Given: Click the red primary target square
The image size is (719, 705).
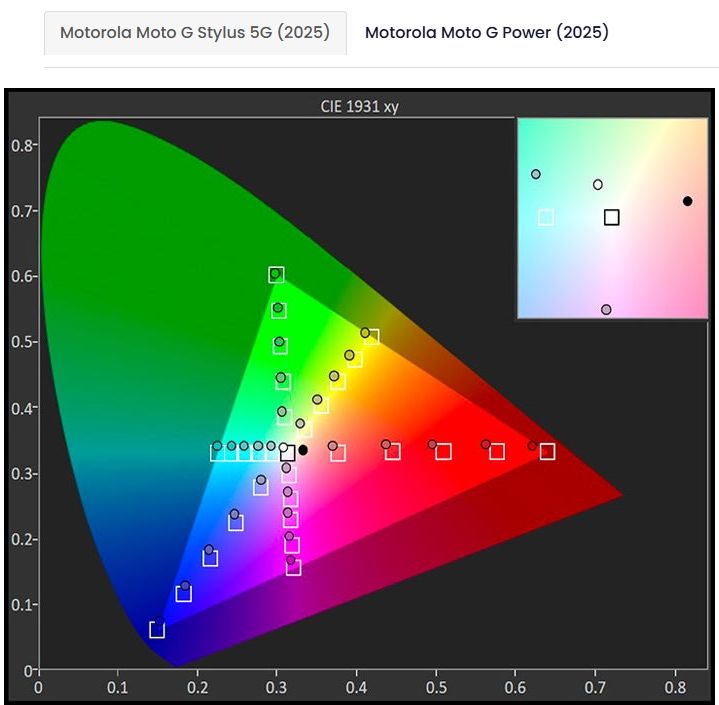Looking at the screenshot, I should click(547, 452).
